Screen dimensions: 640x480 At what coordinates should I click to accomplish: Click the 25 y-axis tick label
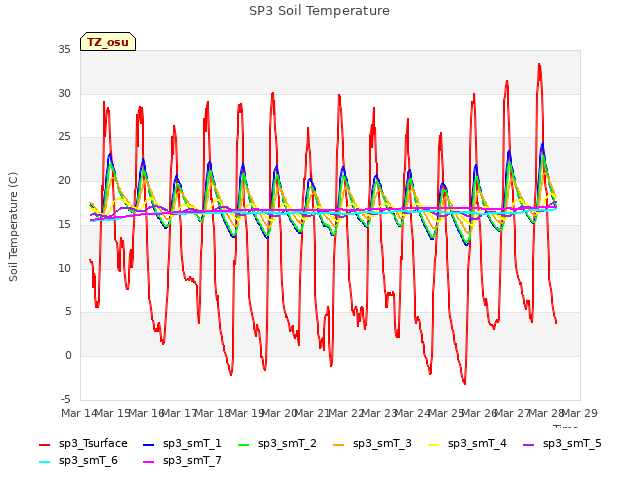[x=64, y=137]
